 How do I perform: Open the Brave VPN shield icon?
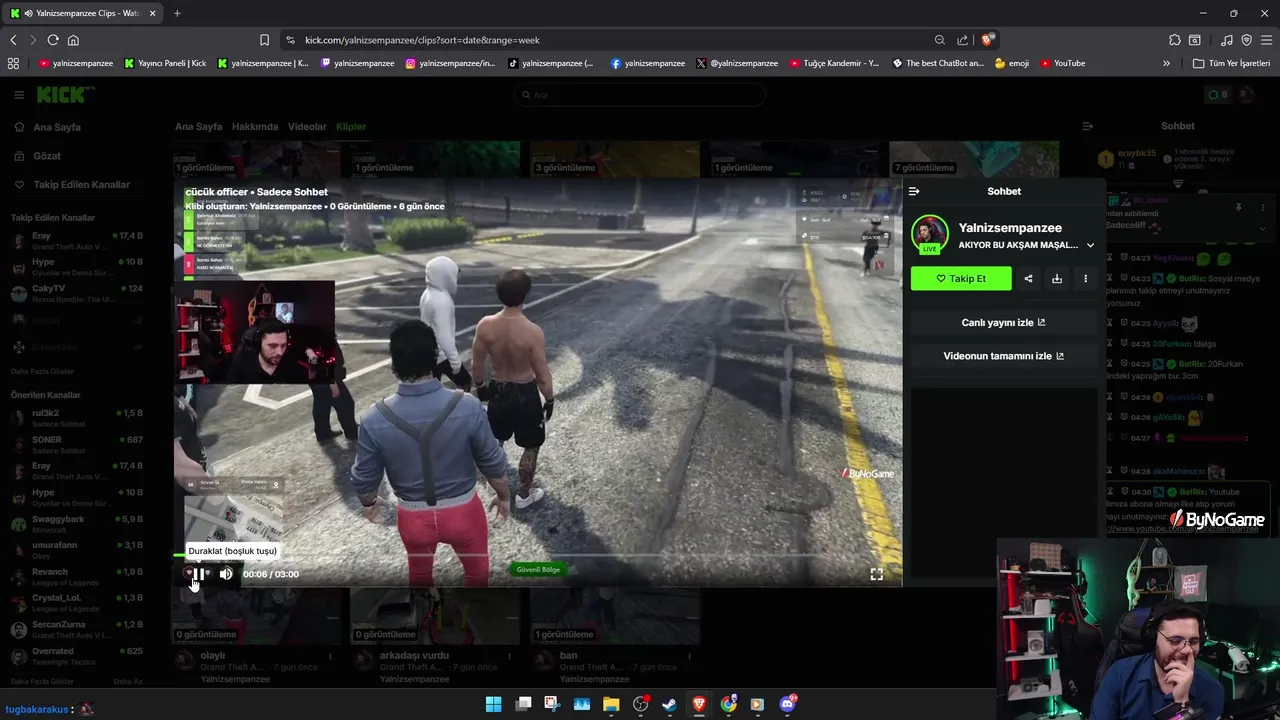pyautogui.click(x=1246, y=40)
